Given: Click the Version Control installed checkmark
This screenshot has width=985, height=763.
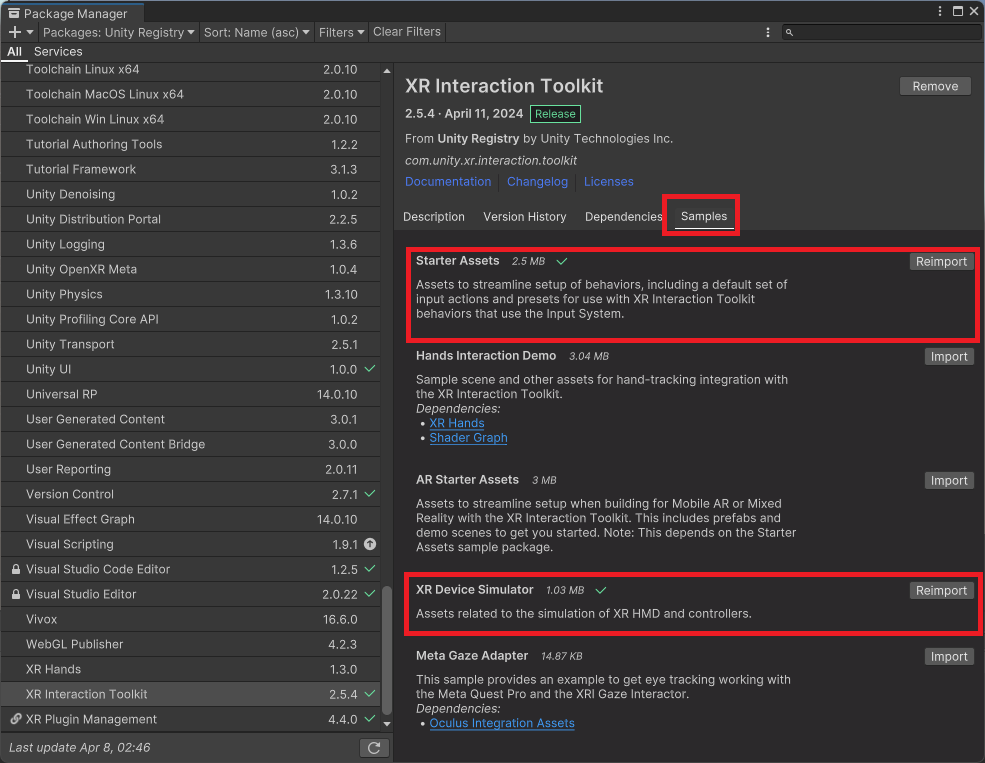Looking at the screenshot, I should pyautogui.click(x=370, y=494).
